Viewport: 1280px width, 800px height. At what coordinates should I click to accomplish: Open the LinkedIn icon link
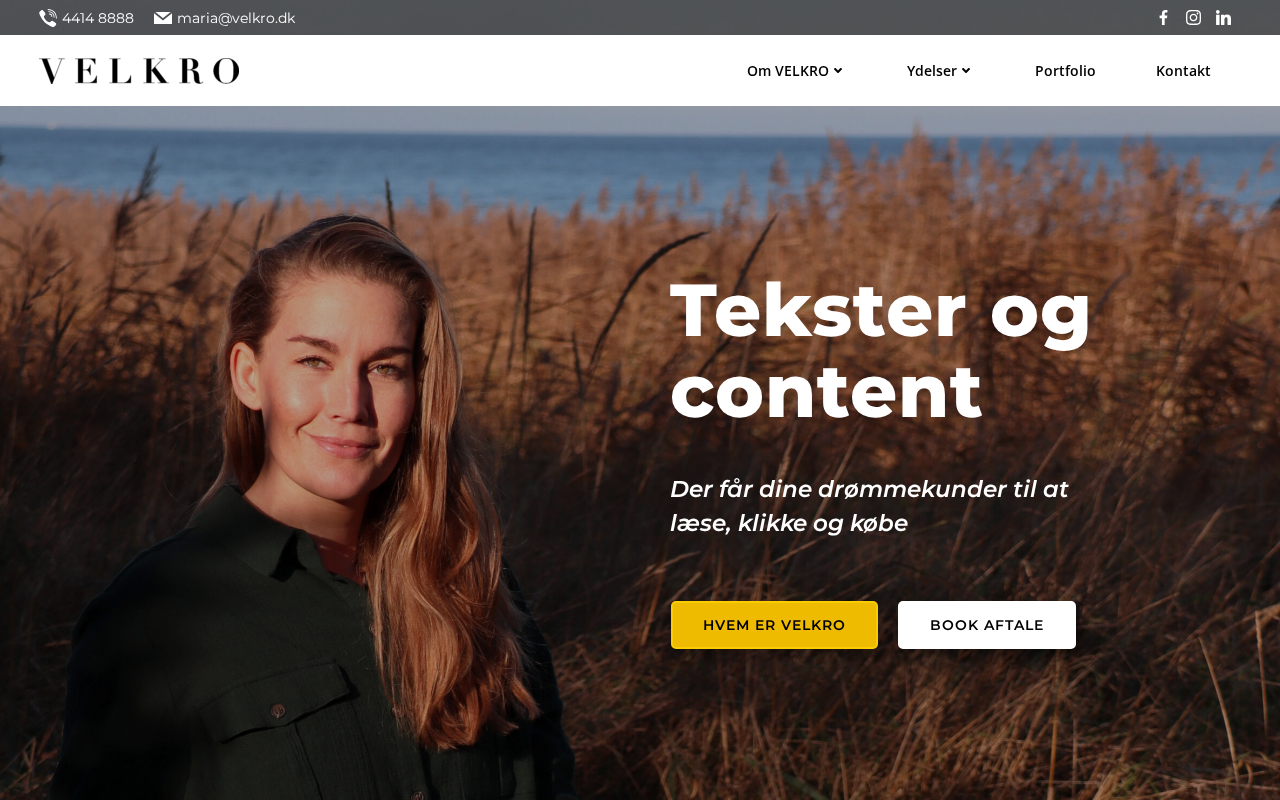[1223, 18]
